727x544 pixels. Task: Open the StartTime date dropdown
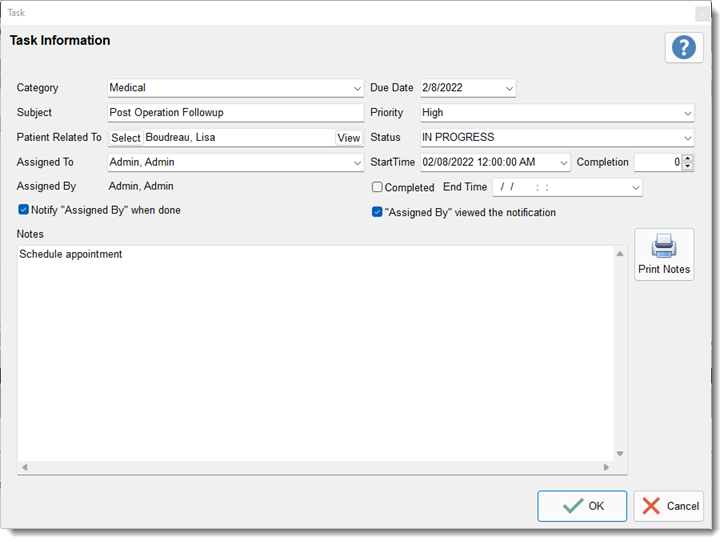point(563,162)
